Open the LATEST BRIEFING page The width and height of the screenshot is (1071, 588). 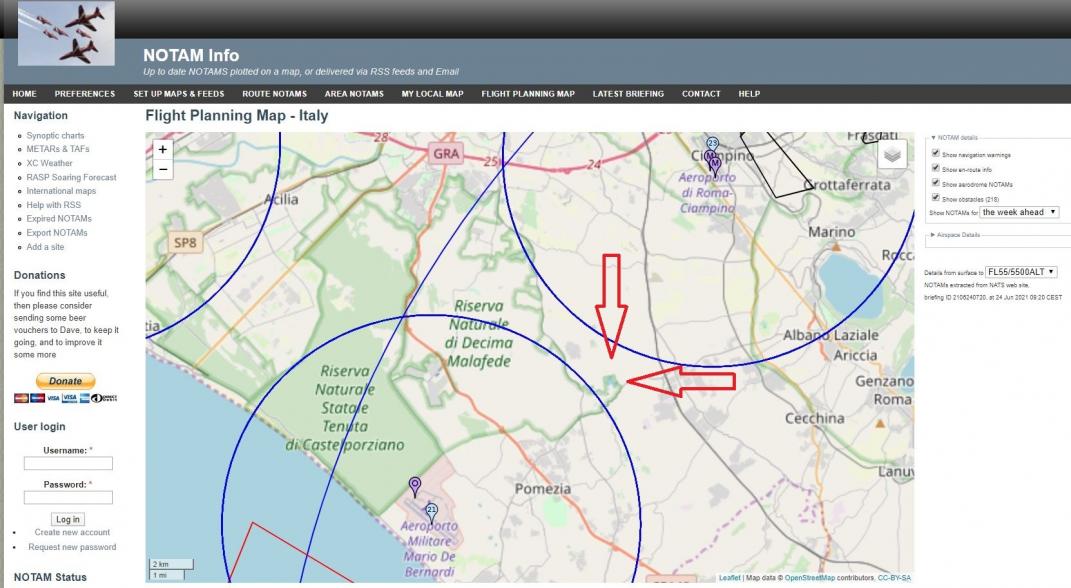click(x=628, y=94)
